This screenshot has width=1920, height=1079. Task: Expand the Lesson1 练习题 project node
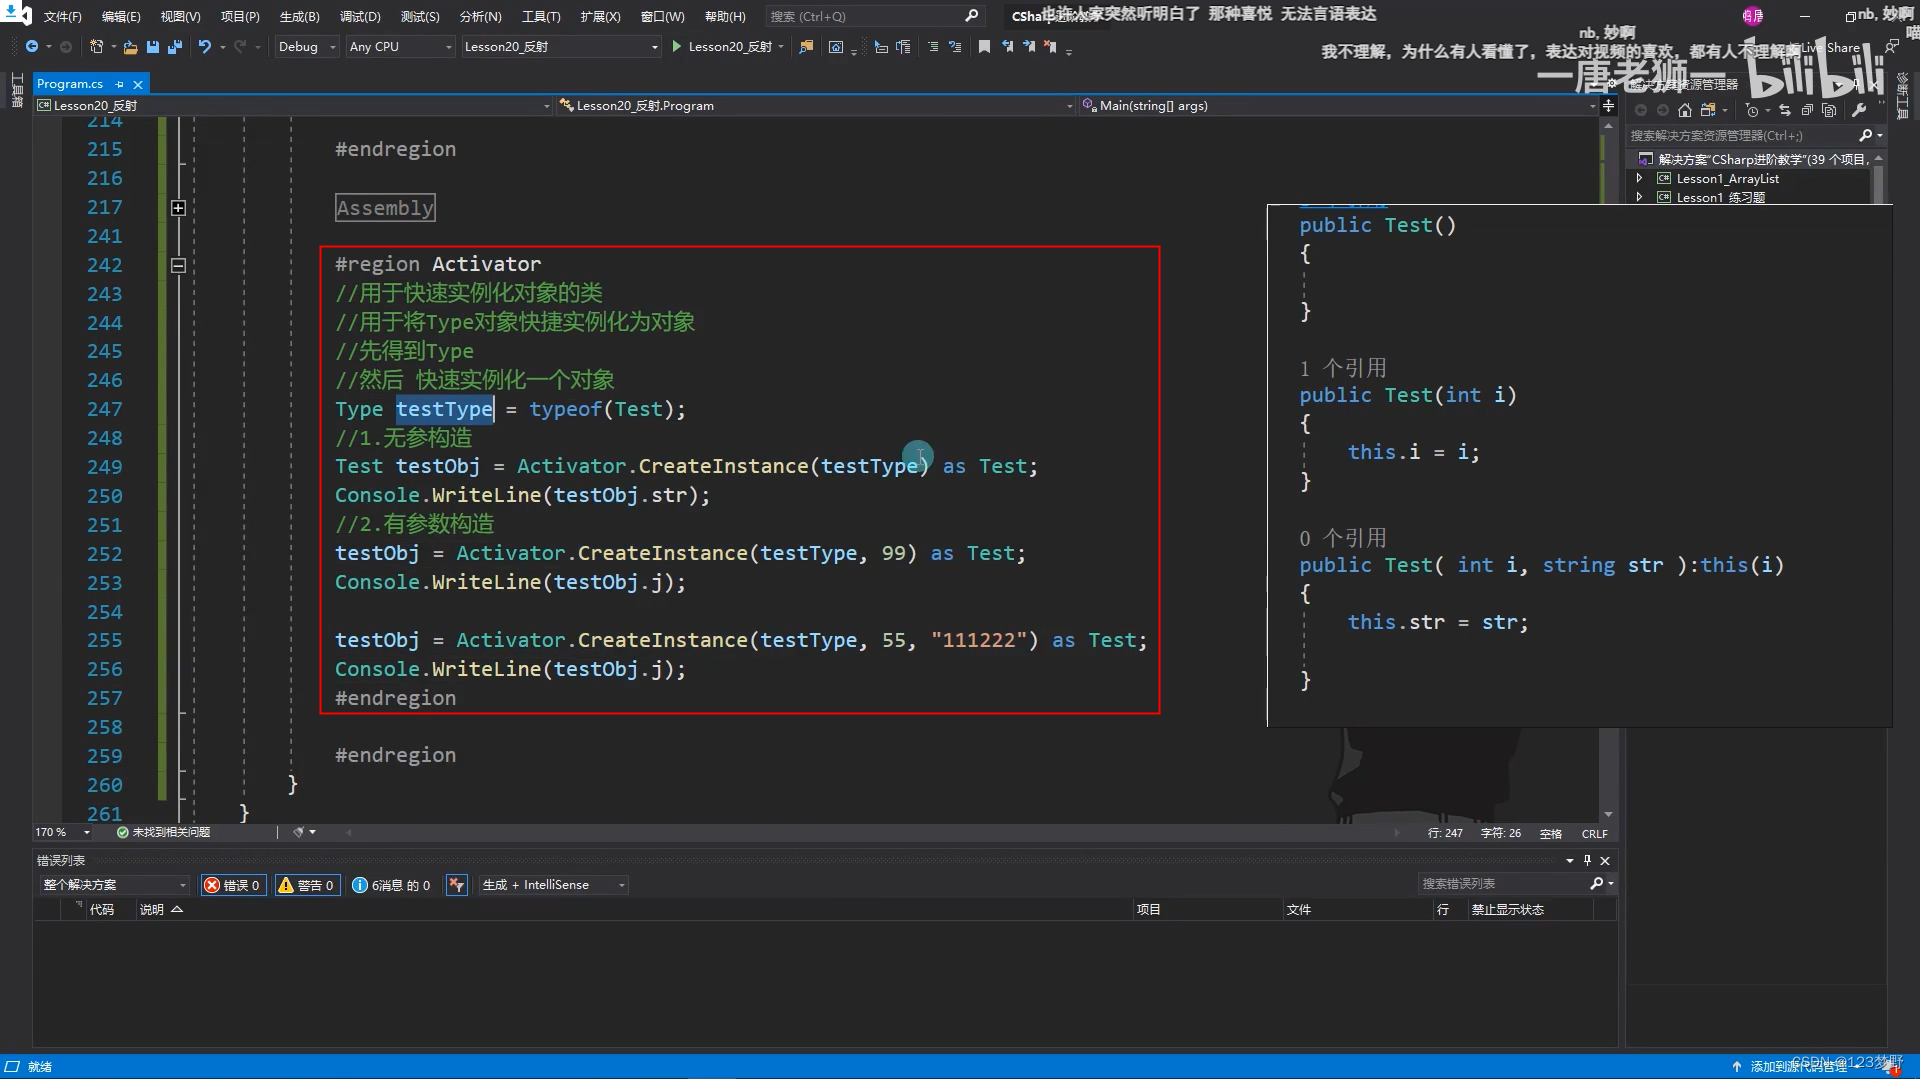click(1640, 197)
